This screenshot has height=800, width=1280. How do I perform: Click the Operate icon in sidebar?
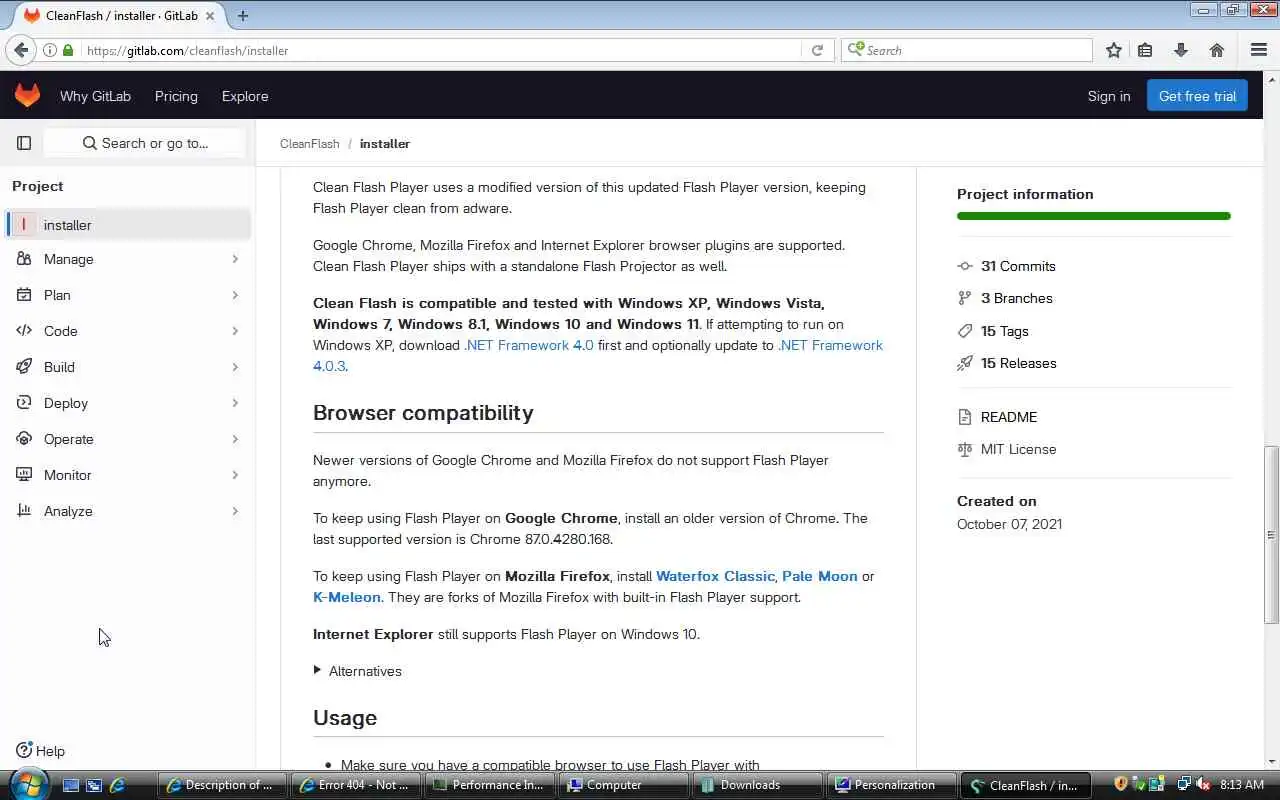[x=24, y=439]
